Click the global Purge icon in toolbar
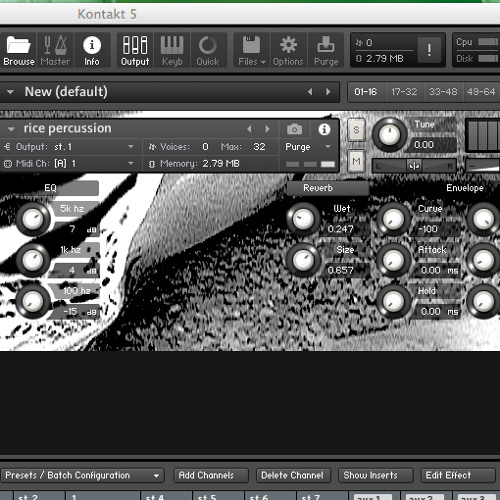 pos(326,50)
